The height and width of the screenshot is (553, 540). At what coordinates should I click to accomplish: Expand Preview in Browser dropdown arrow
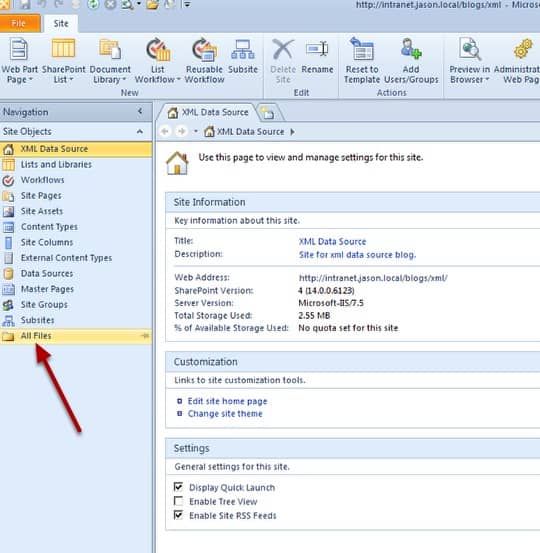click(487, 79)
